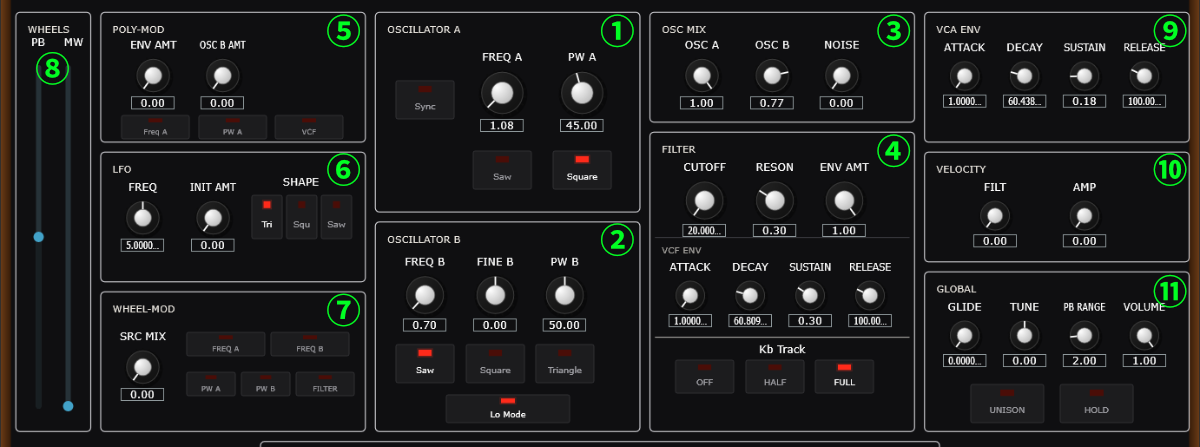1200x447 pixels.
Task: Turn on the HOLD button
Action: (x=1097, y=403)
